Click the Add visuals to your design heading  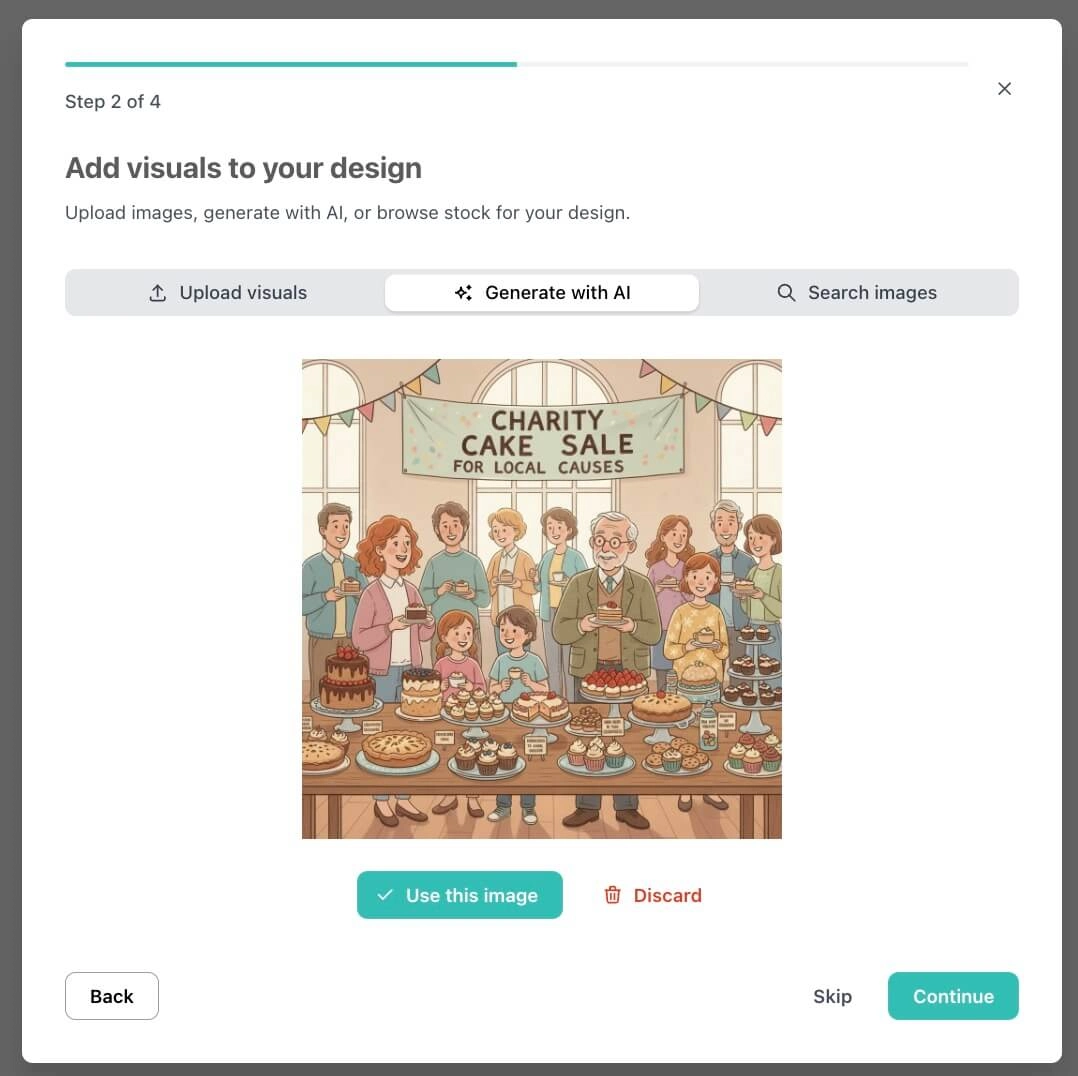pyautogui.click(x=243, y=168)
